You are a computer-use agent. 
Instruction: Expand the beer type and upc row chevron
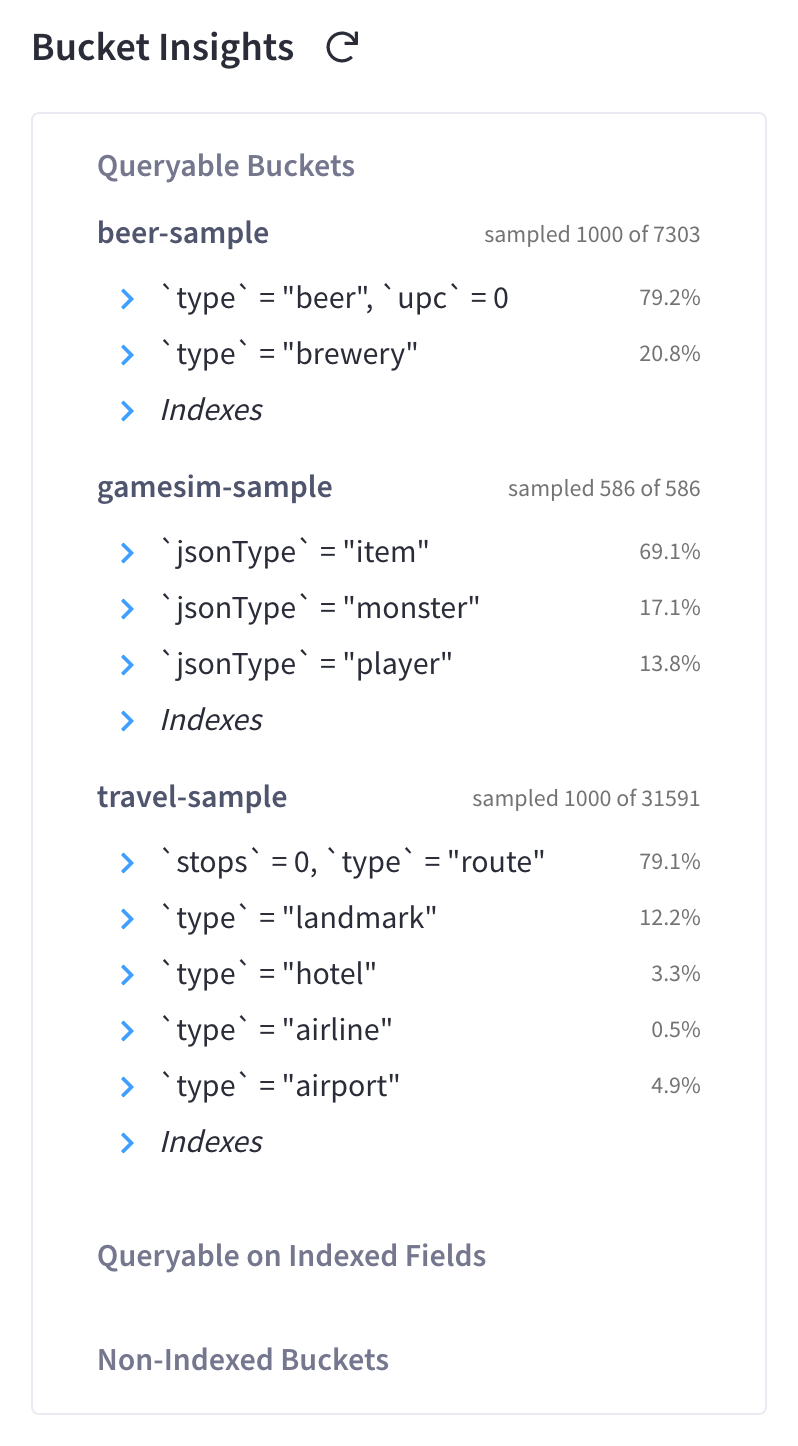click(x=127, y=298)
